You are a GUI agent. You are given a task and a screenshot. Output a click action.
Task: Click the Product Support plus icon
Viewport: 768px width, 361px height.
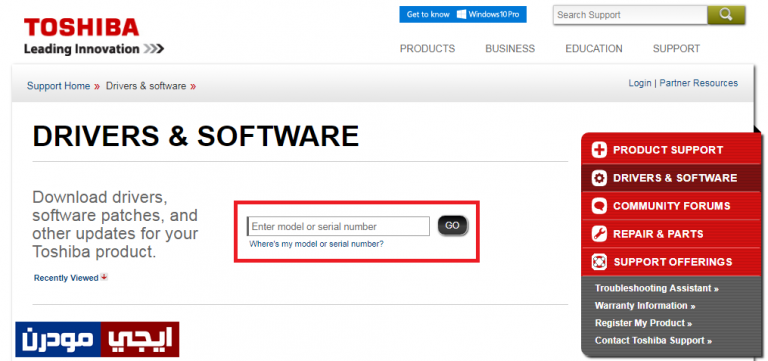(599, 150)
